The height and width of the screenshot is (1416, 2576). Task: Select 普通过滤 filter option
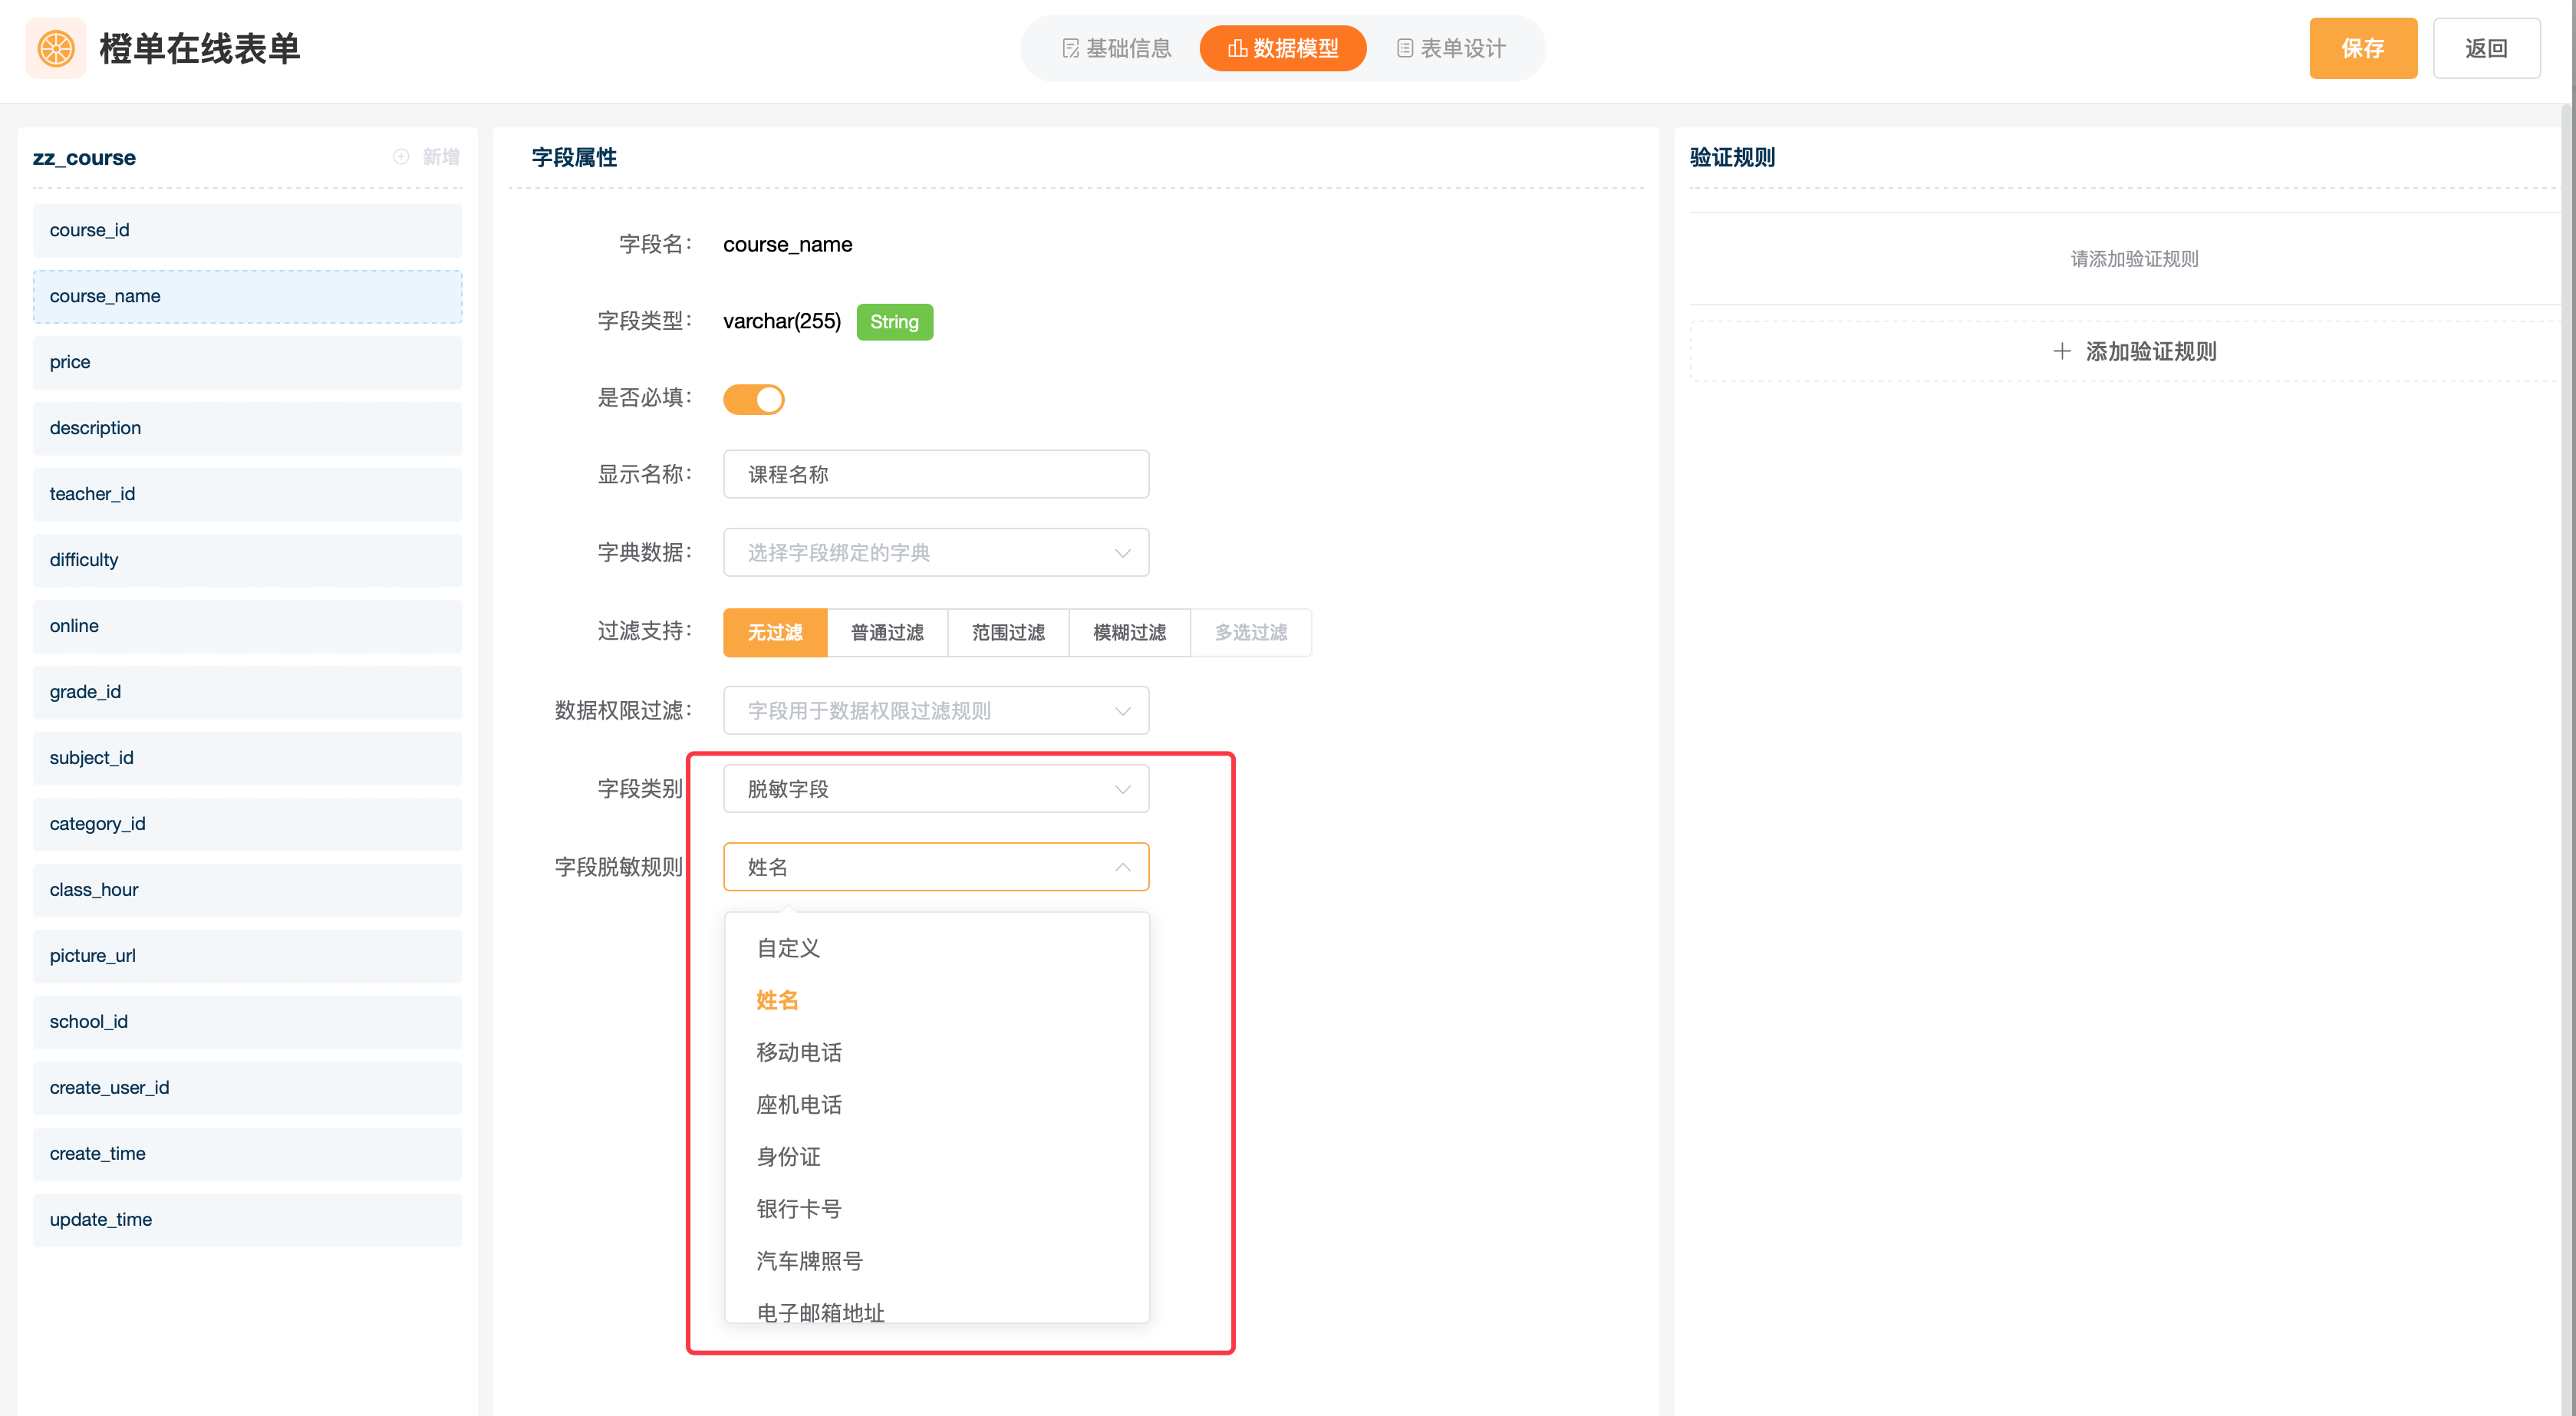[887, 632]
